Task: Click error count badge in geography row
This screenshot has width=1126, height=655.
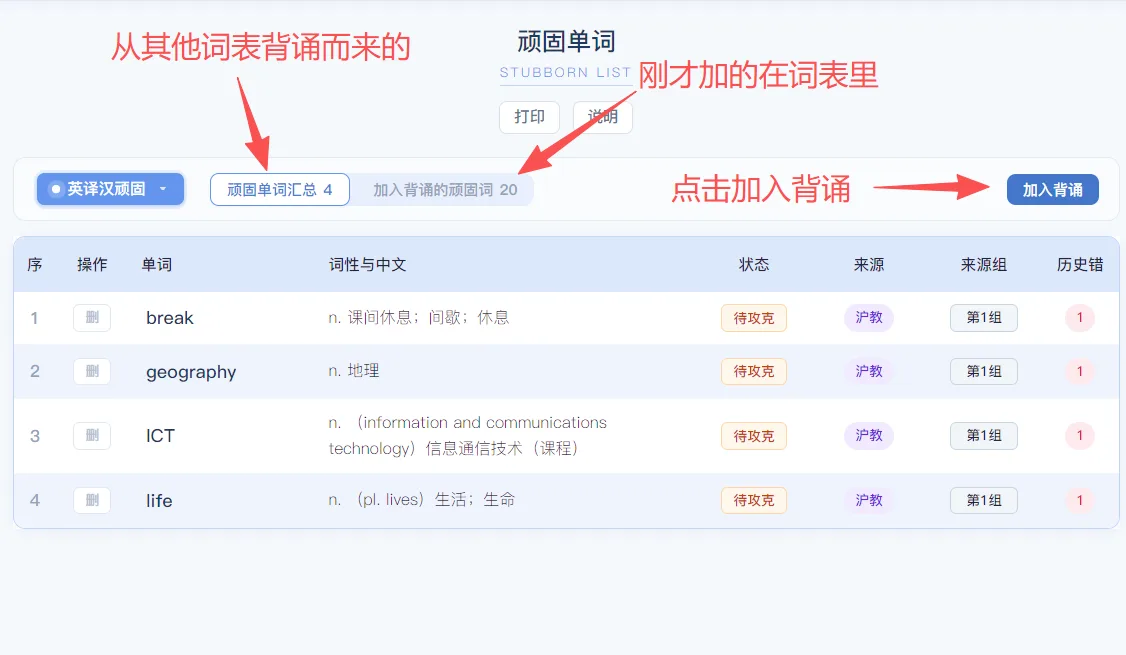Action: point(1079,371)
